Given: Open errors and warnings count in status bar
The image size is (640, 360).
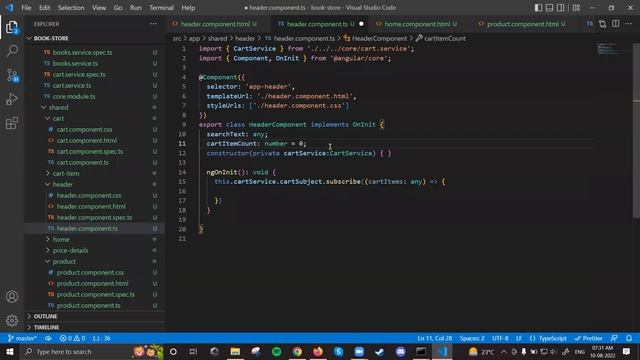Looking at the screenshot, I should tap(72, 338).
